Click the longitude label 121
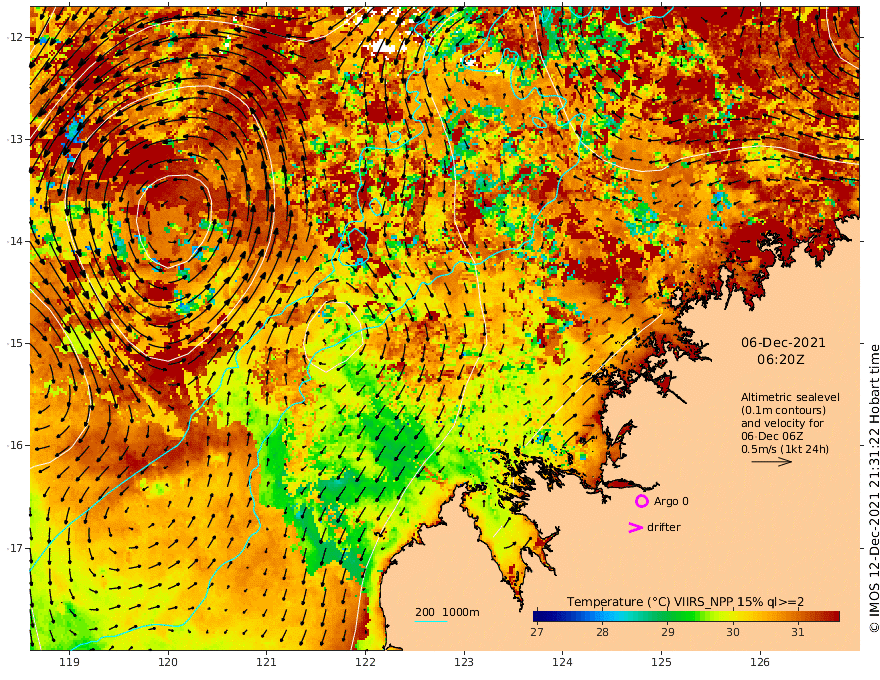This screenshot has height=680, width=880. click(267, 662)
